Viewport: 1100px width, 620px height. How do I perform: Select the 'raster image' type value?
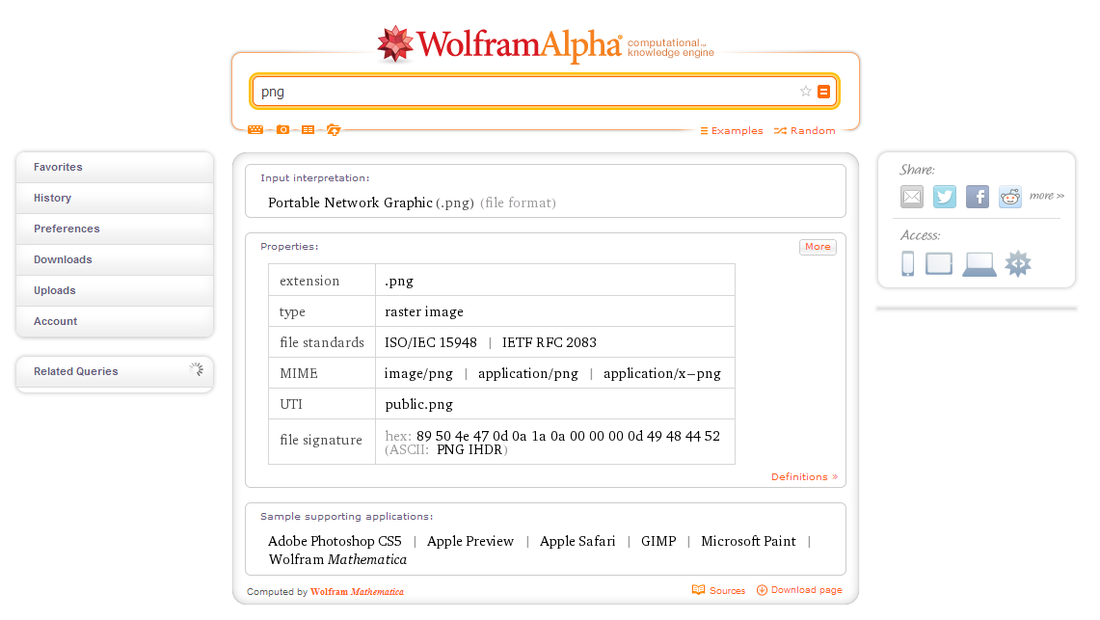[424, 311]
